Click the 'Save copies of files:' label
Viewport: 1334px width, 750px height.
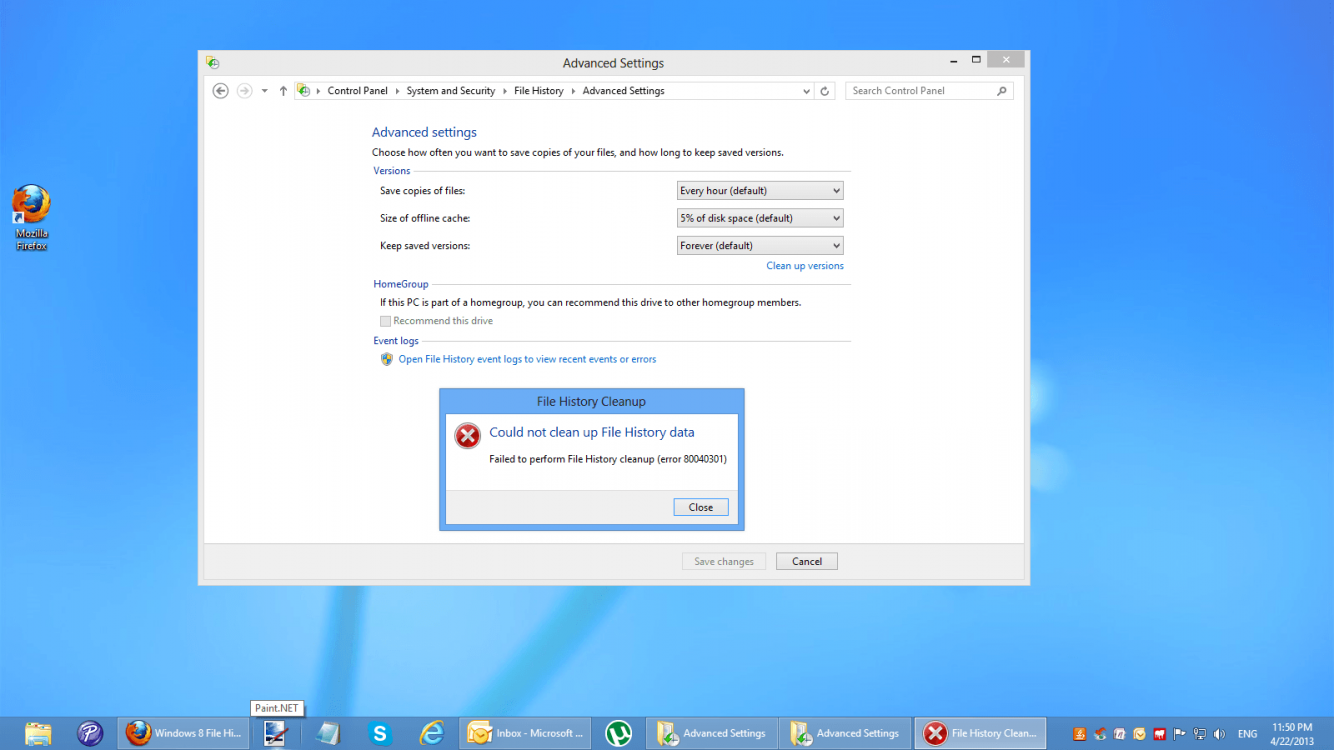[422, 191]
